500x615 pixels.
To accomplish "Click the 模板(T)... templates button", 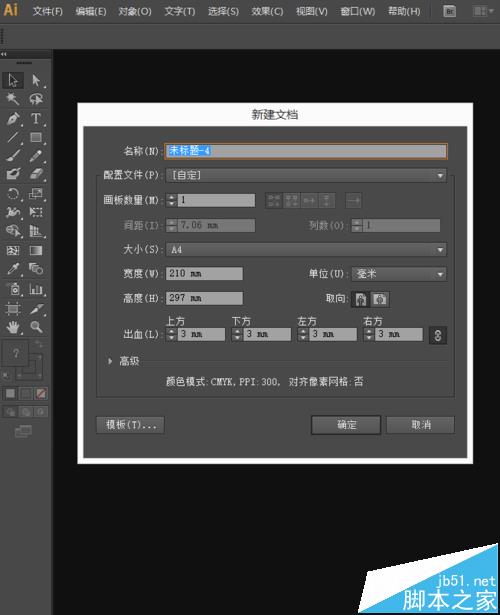I will [x=130, y=425].
